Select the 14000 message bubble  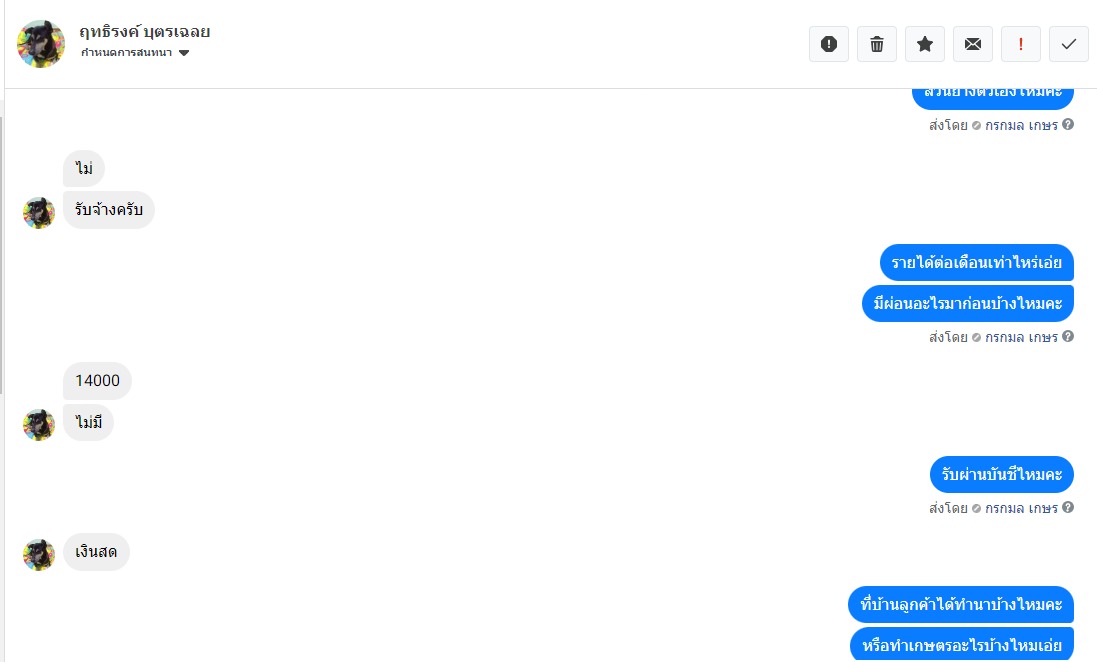click(x=97, y=381)
